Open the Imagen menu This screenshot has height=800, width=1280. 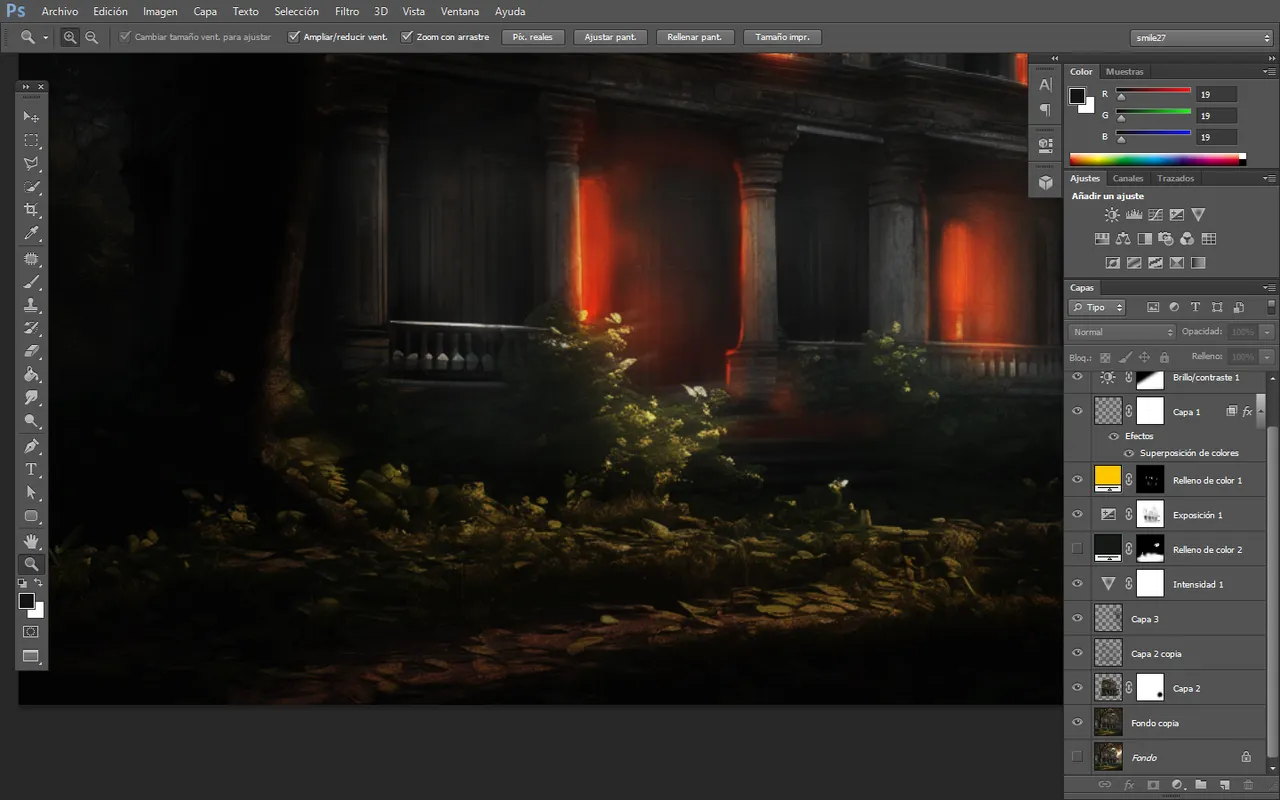pos(160,12)
